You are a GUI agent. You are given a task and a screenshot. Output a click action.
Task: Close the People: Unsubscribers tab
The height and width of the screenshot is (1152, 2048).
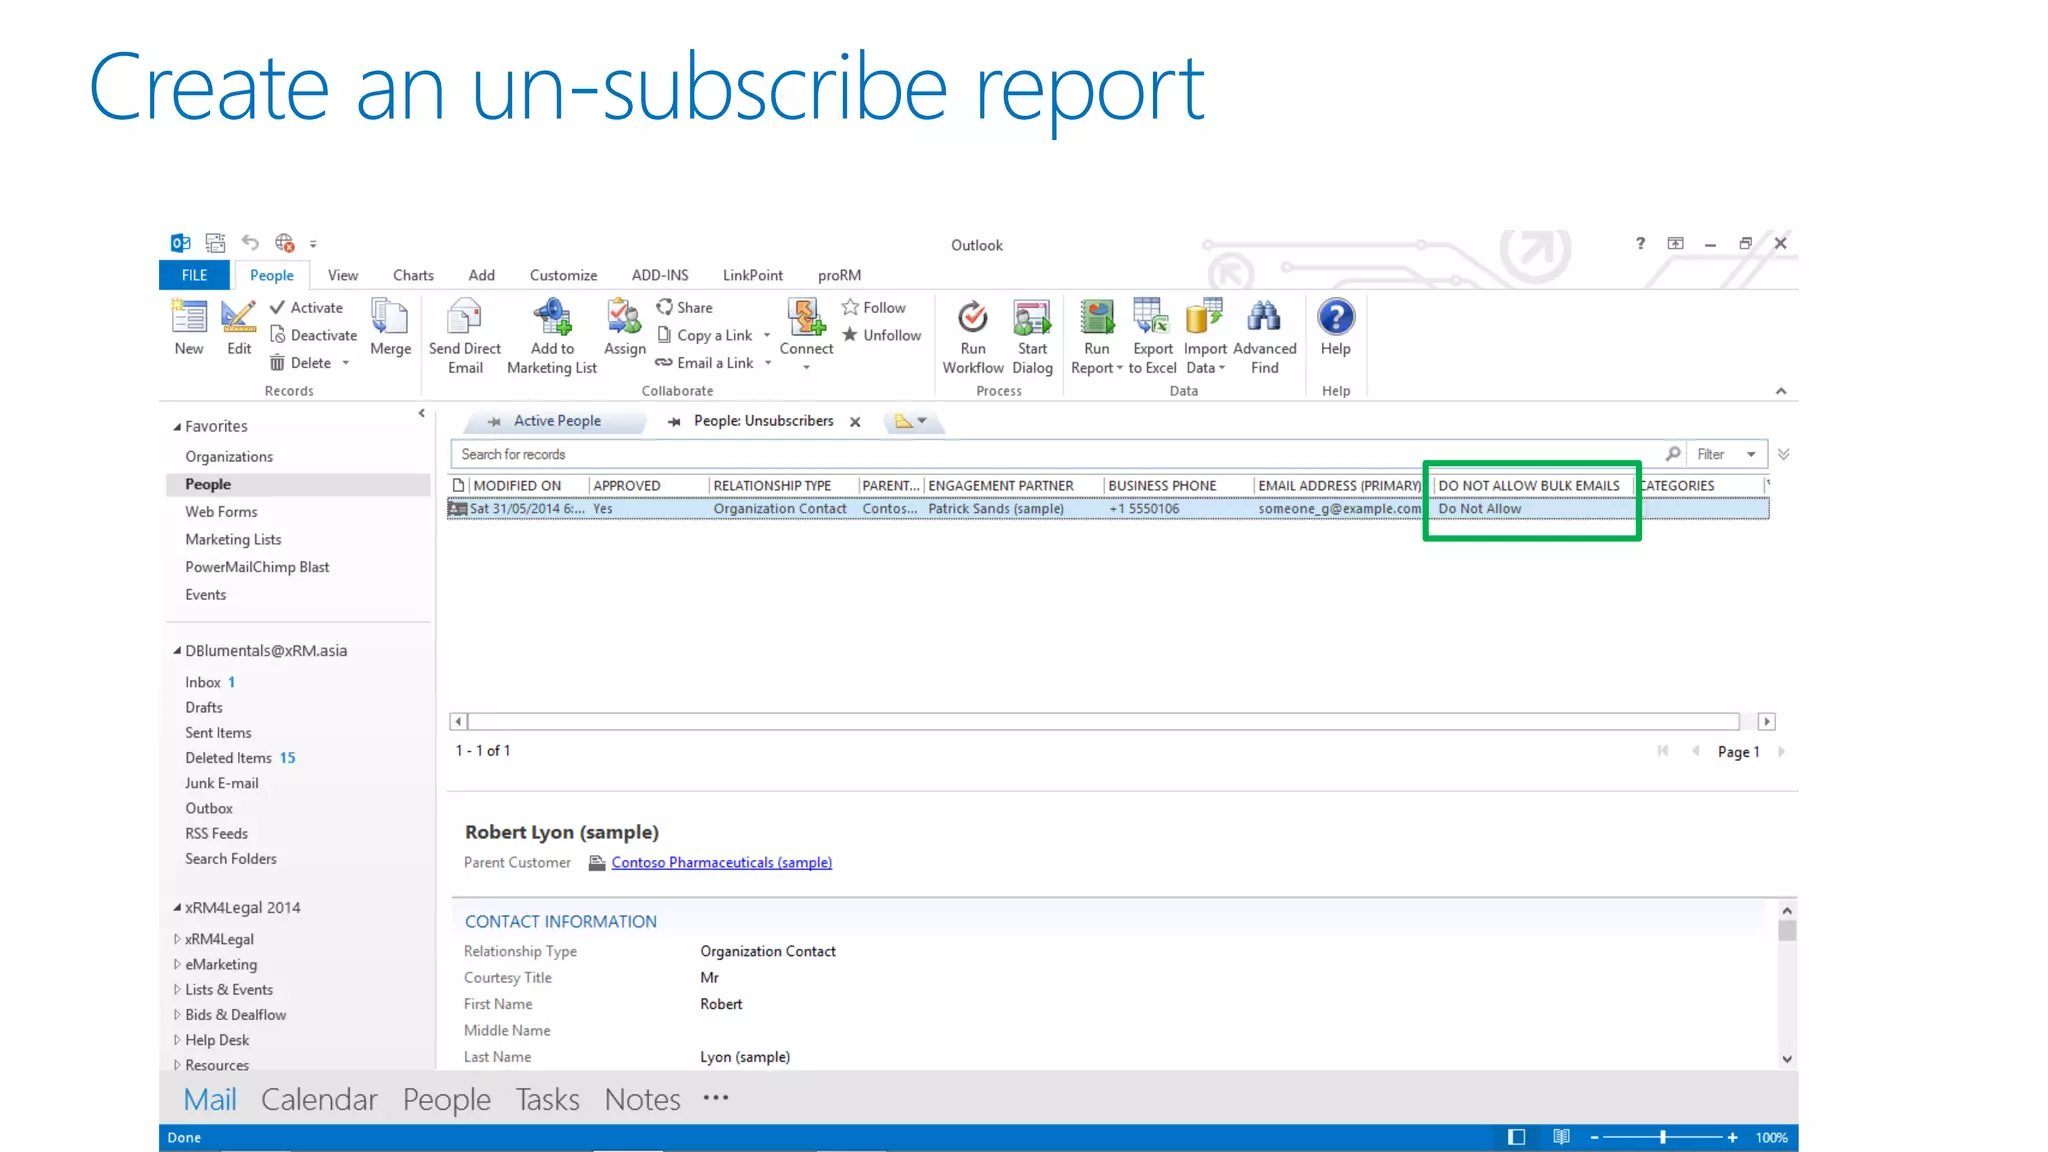[x=855, y=422]
